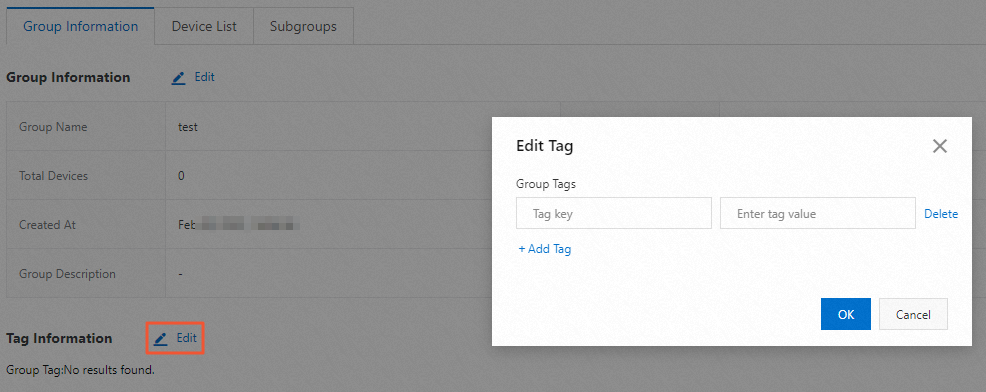986x392 pixels.
Task: Click 'Group Tag:No results found.' text
Action: point(80,370)
